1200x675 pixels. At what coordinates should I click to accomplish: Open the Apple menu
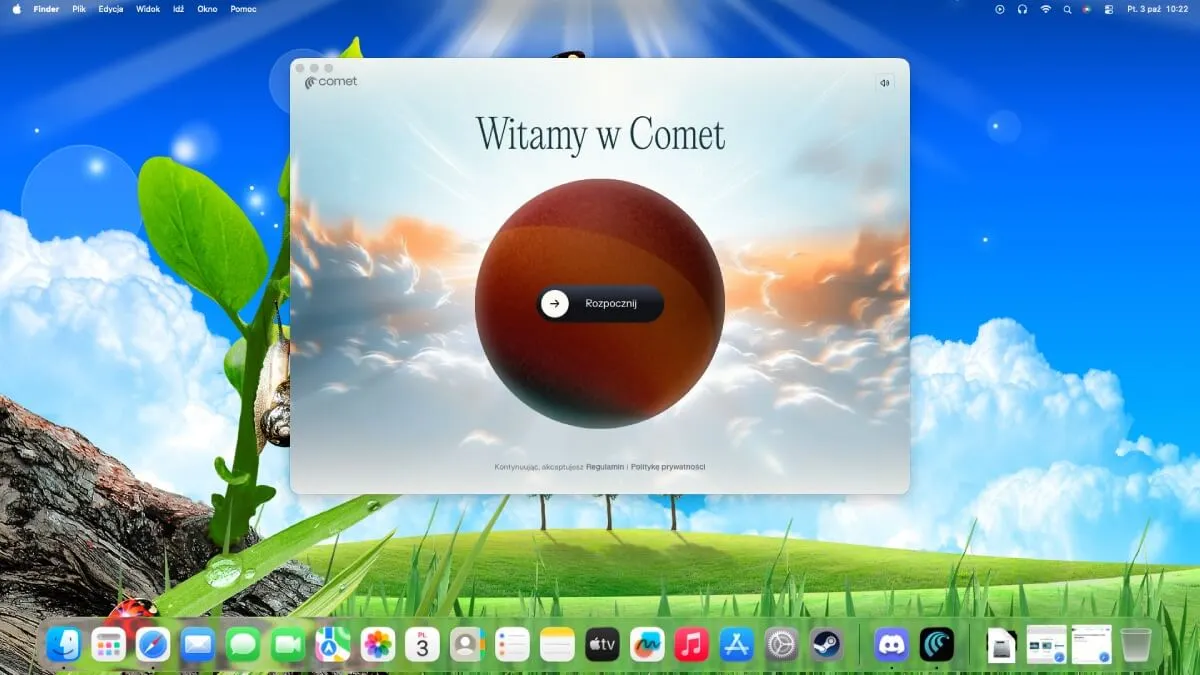point(16,9)
